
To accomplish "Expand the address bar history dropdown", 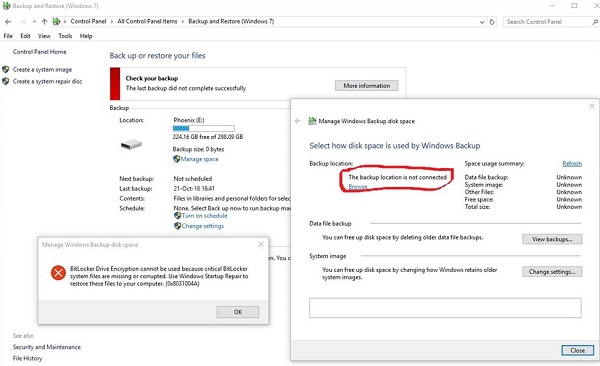I will click(x=482, y=22).
